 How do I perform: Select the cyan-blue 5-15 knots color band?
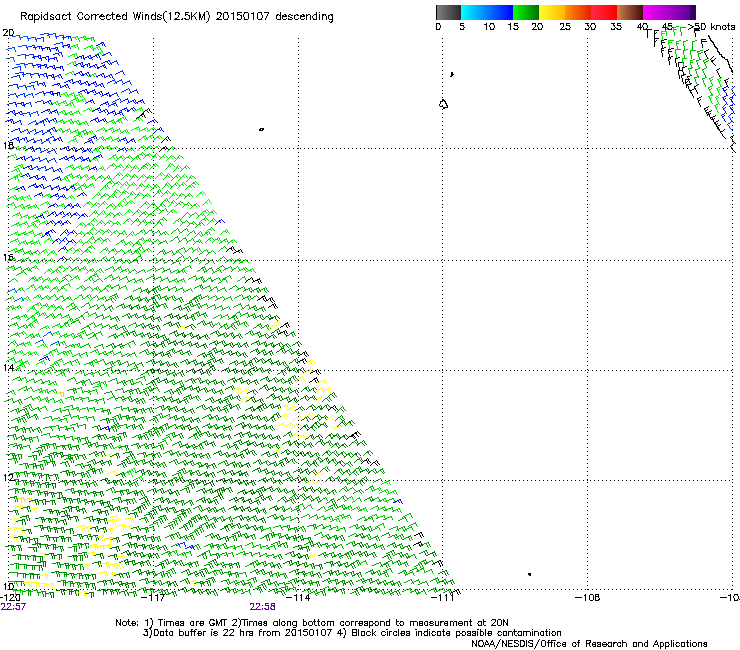coord(487,12)
